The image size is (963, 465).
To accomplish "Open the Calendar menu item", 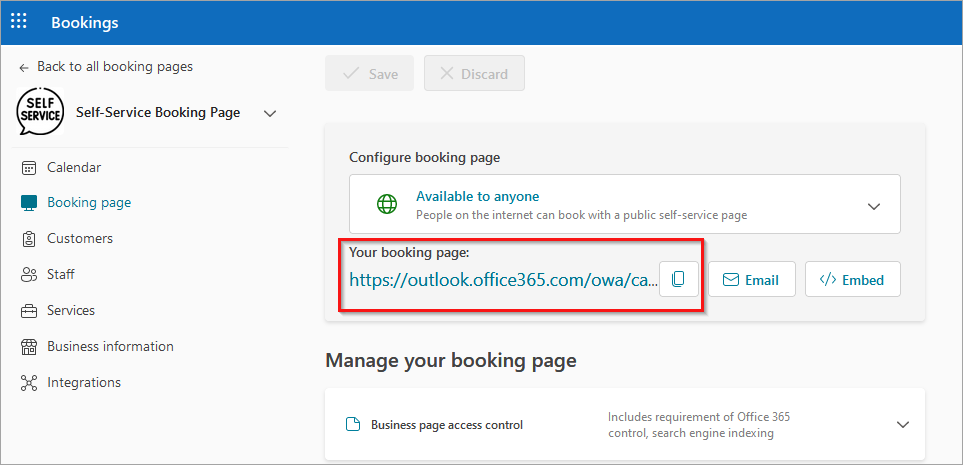I will pos(74,168).
